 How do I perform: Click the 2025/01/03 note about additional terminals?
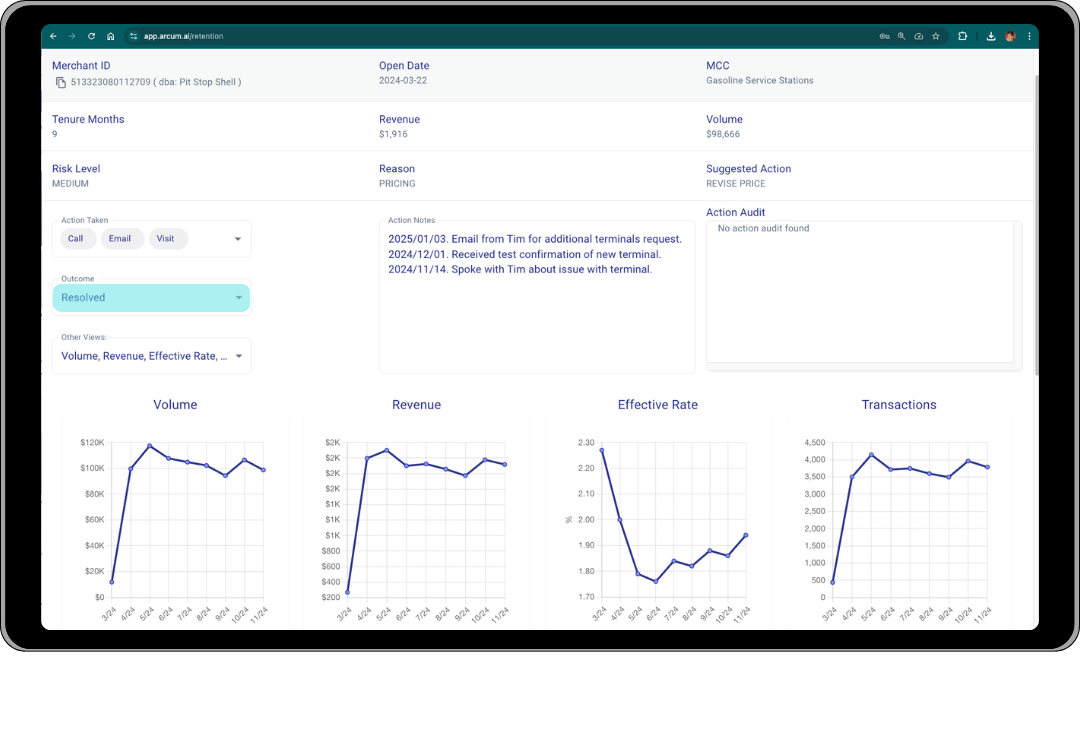pos(534,239)
